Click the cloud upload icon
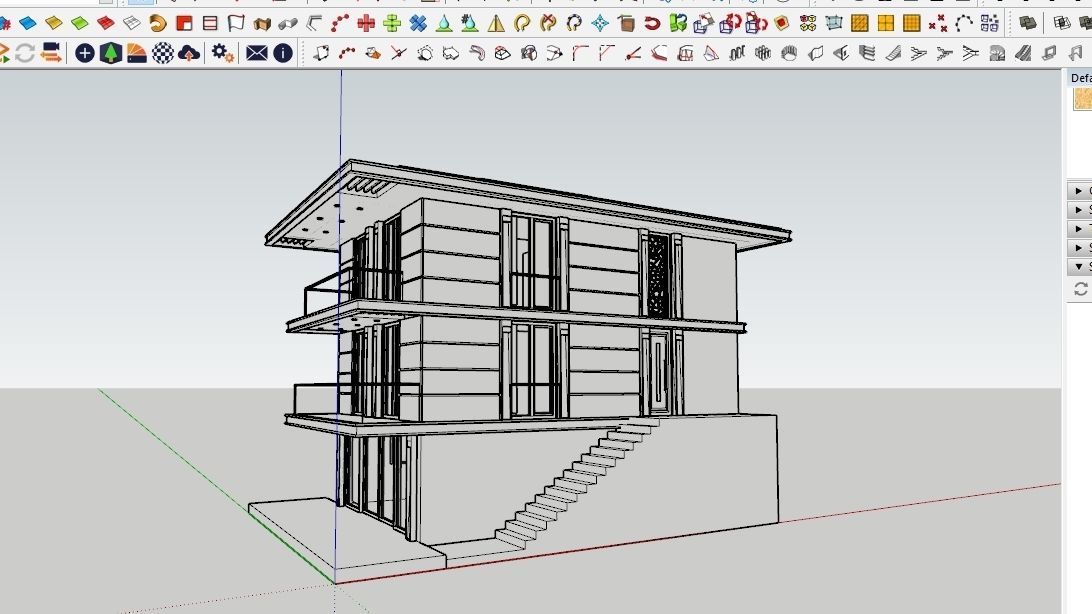 [189, 53]
